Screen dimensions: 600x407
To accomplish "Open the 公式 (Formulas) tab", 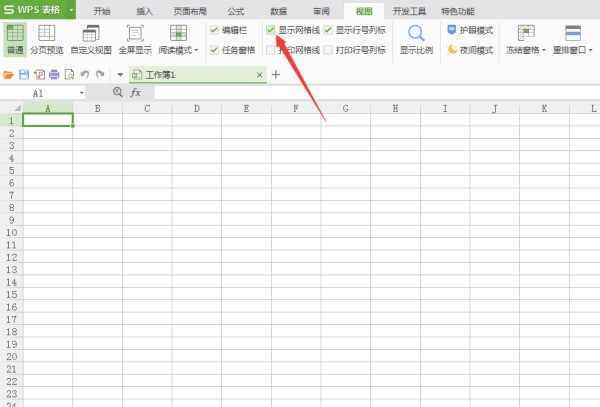I will 236,11.
